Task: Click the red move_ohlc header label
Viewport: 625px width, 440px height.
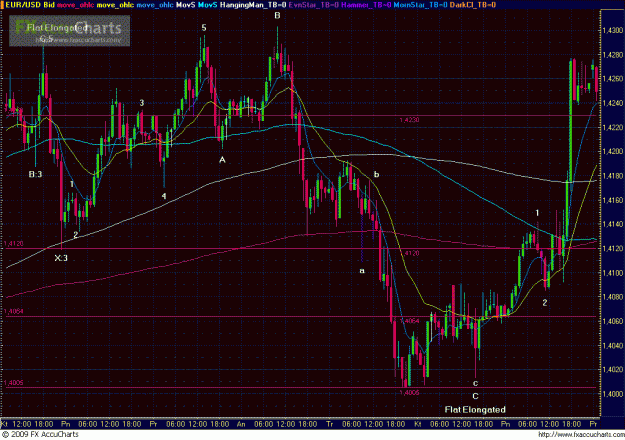Action: (x=75, y=5)
